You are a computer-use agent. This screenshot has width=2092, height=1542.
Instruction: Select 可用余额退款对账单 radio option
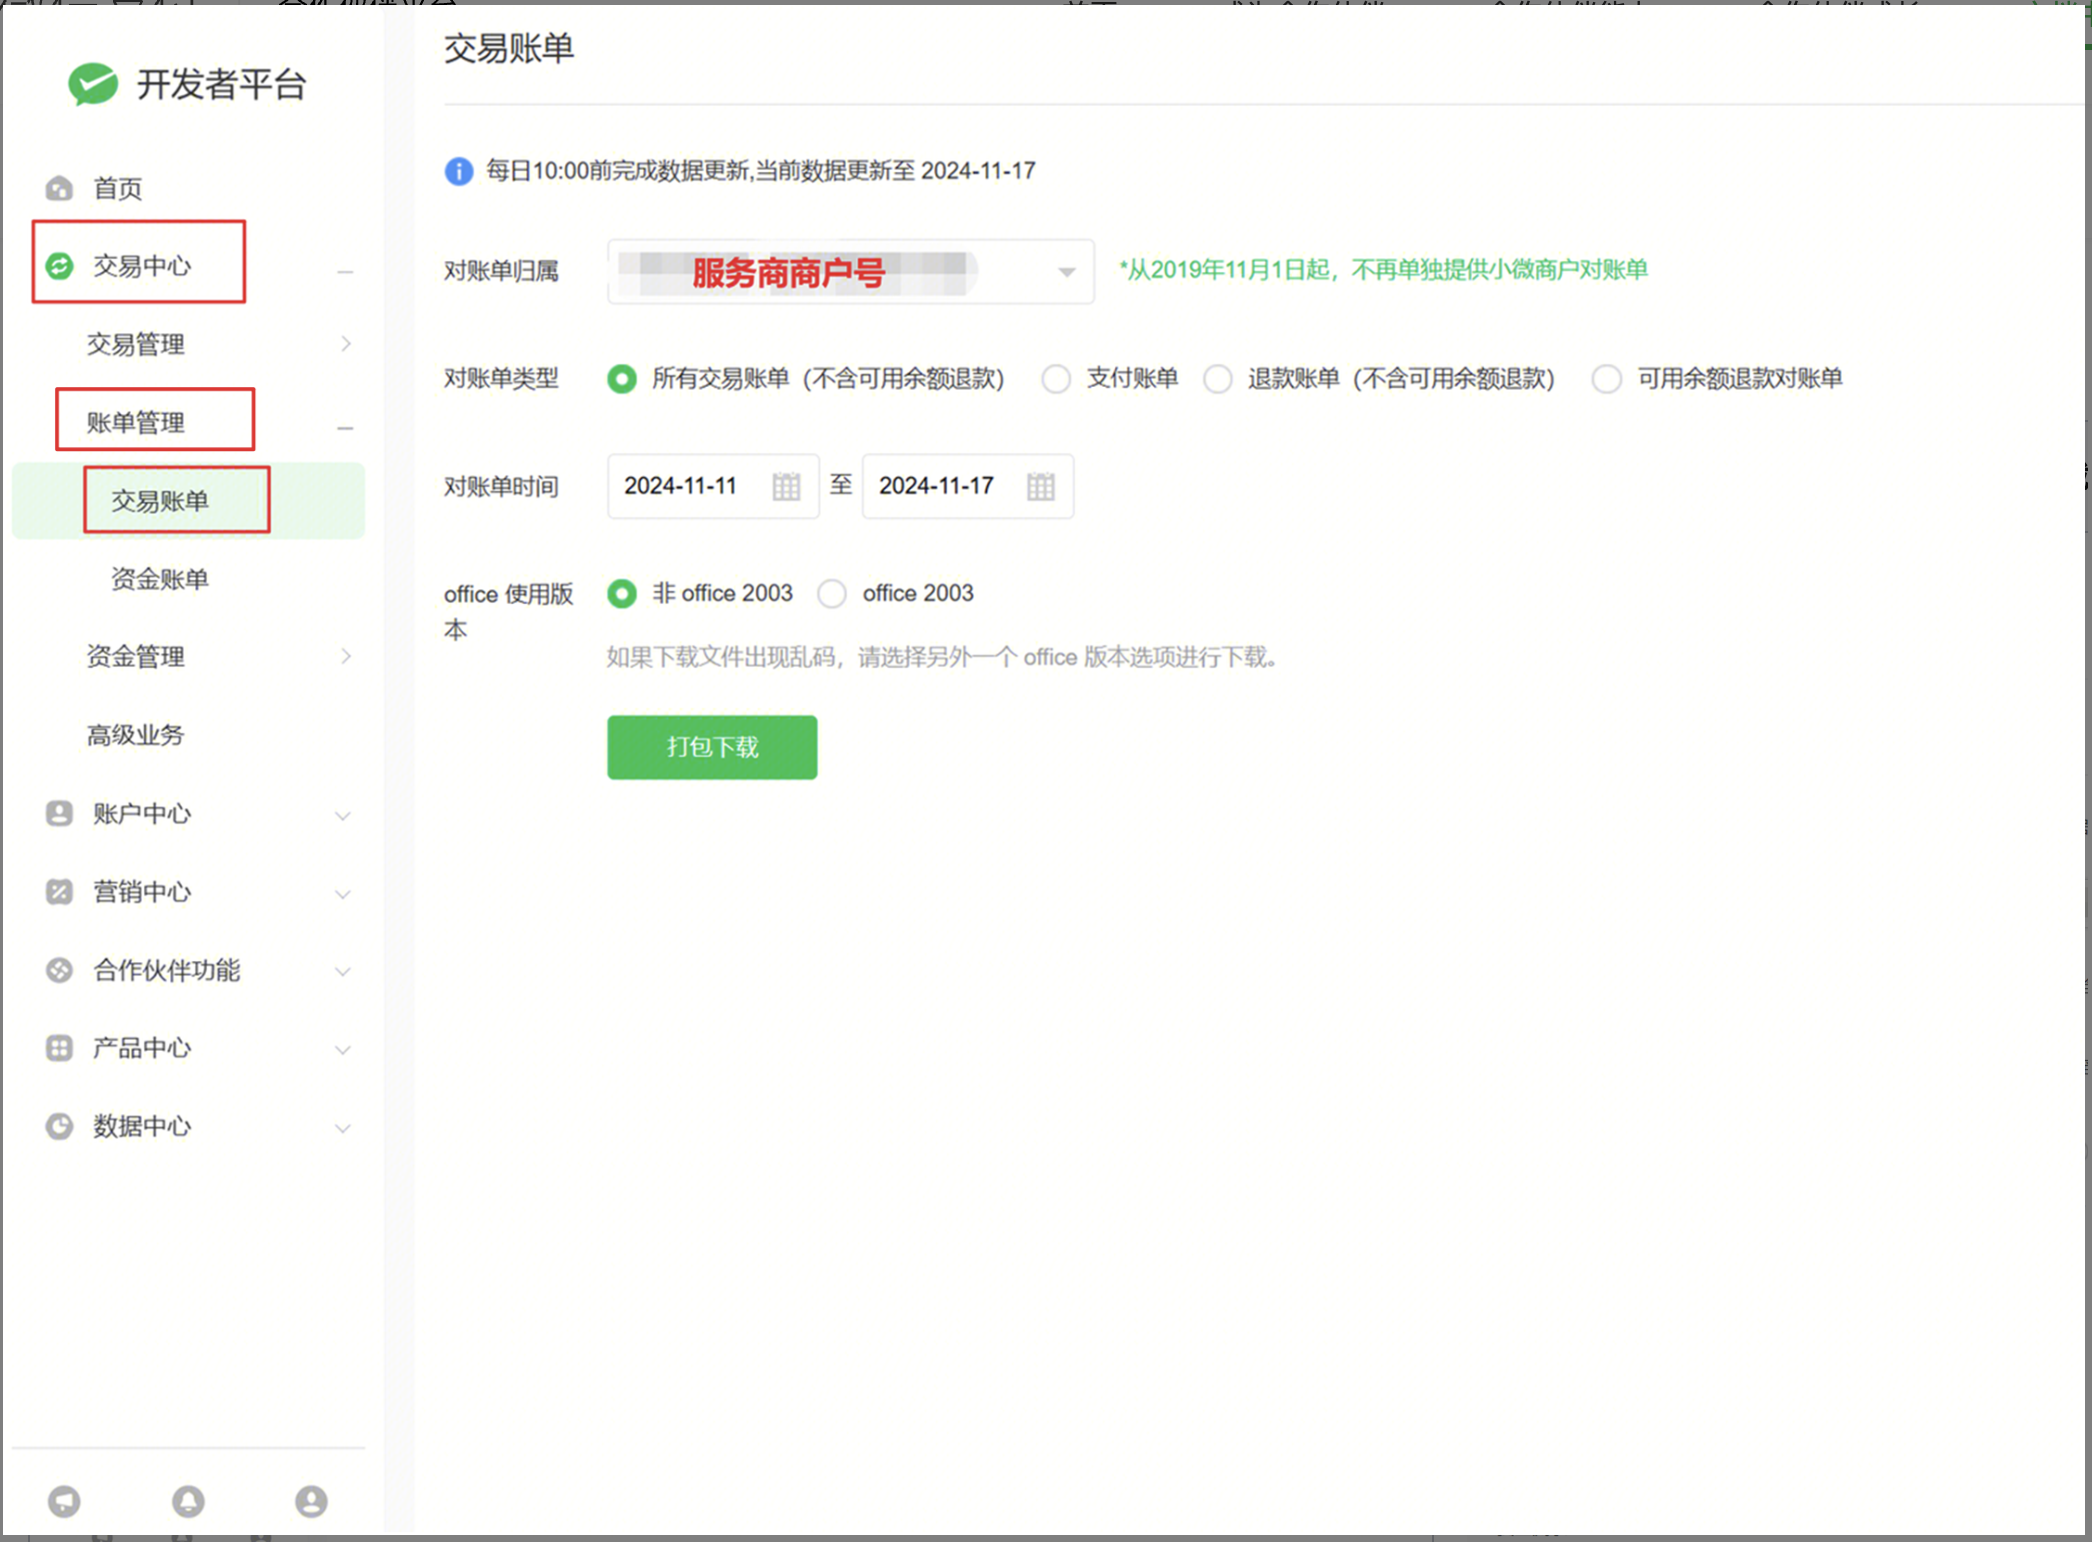click(1606, 379)
